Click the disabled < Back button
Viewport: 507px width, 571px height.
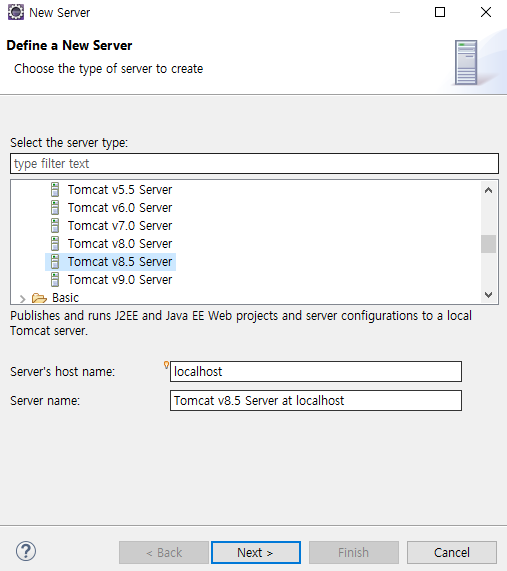164,552
